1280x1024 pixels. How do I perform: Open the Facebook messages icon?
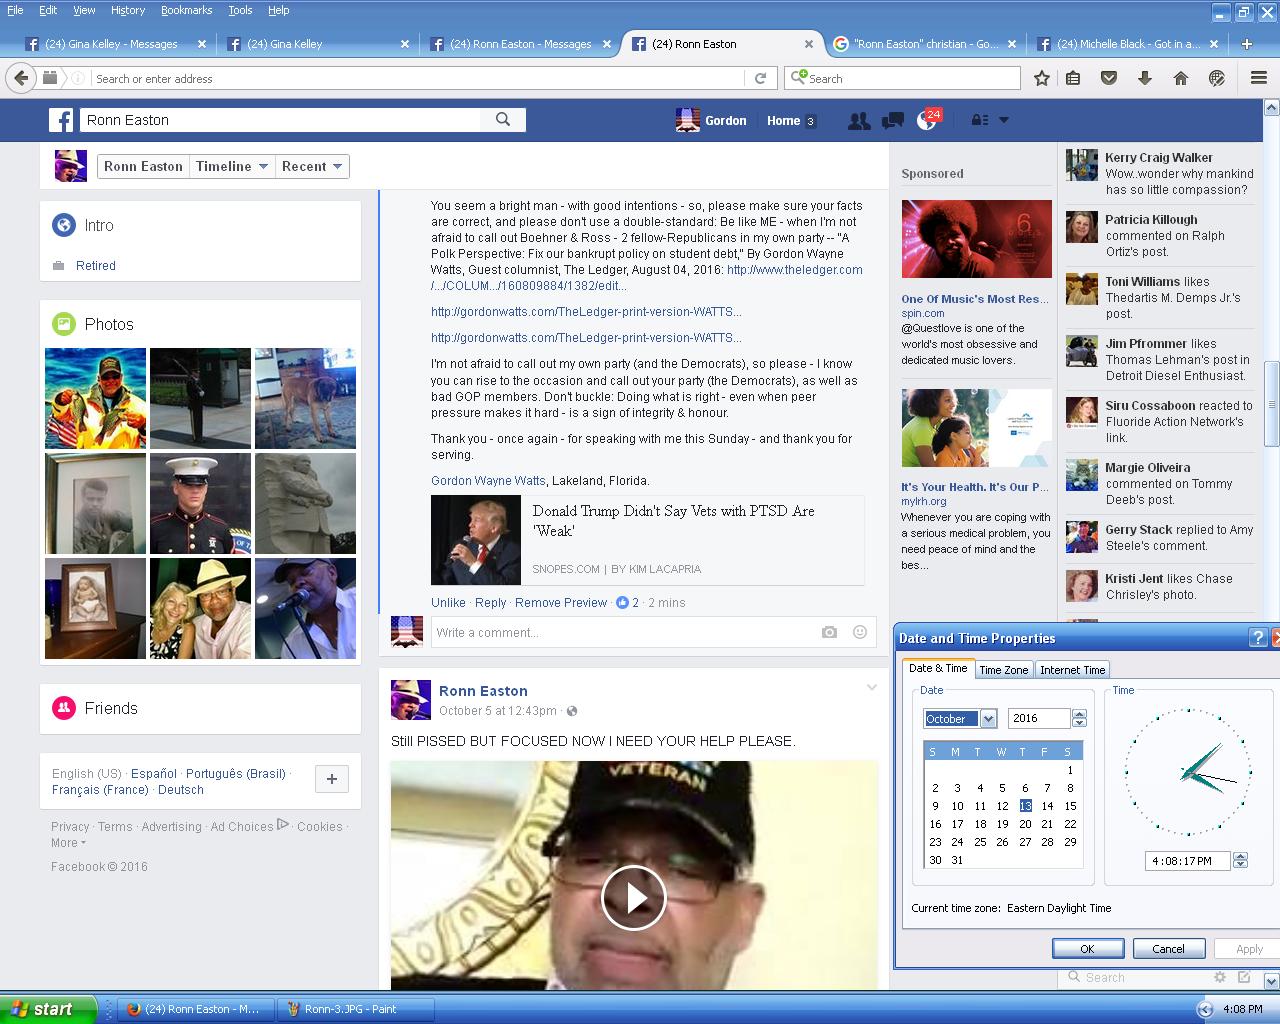tap(893, 121)
